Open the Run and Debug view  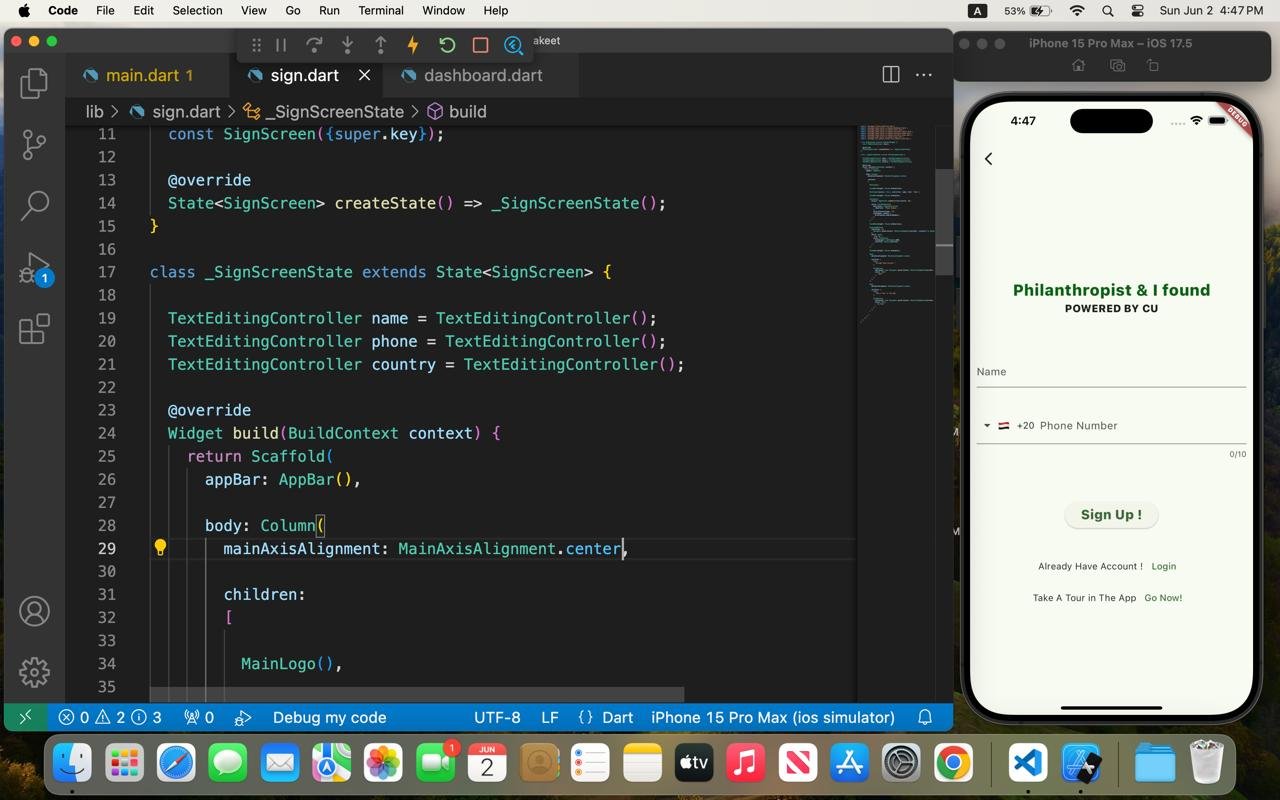(34, 268)
